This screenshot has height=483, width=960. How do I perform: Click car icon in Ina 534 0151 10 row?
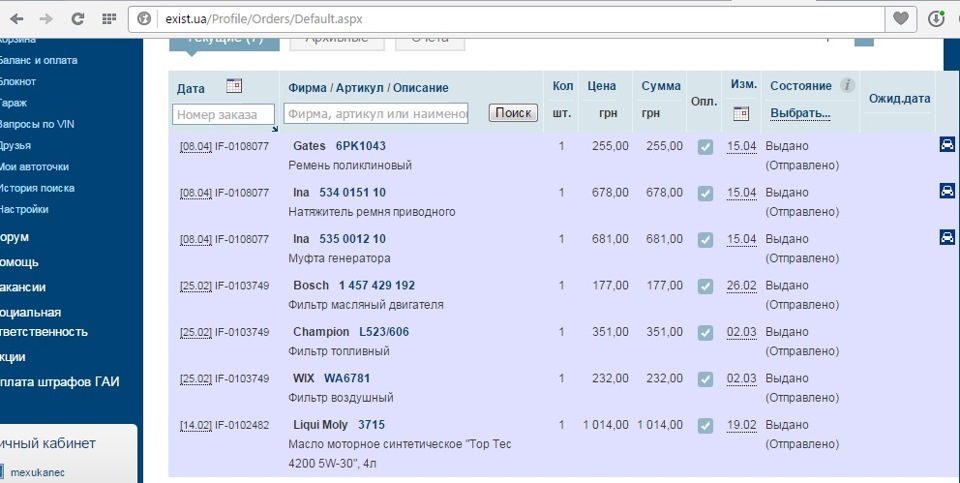click(x=947, y=191)
